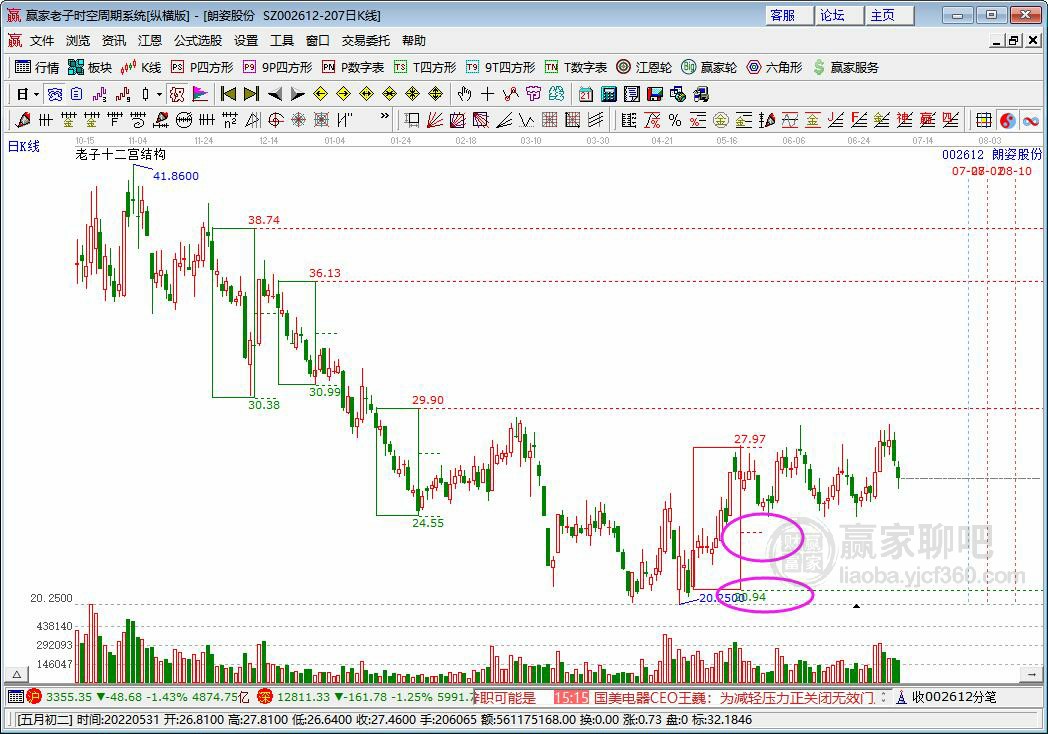
Task: Open the 赢家轮 wheel tool
Action: (x=709, y=68)
